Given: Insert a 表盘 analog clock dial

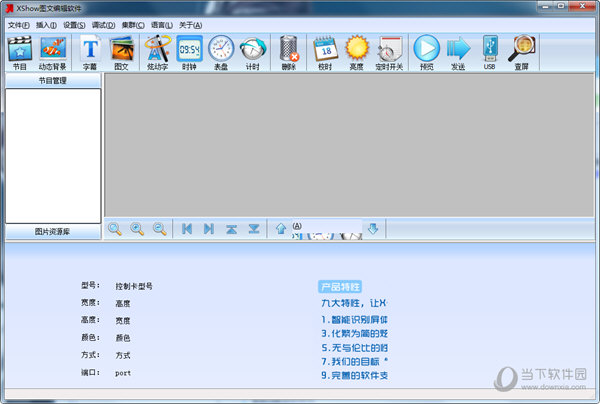Looking at the screenshot, I should (221, 53).
